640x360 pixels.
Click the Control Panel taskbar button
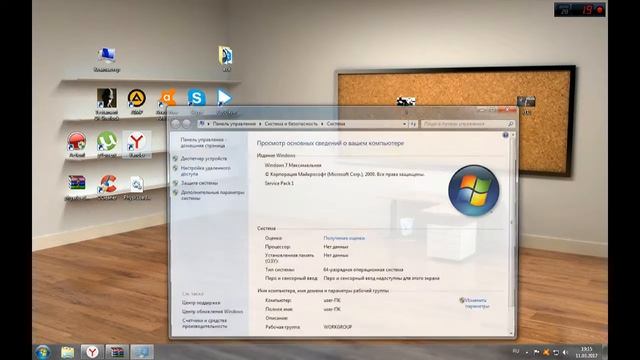[142, 352]
